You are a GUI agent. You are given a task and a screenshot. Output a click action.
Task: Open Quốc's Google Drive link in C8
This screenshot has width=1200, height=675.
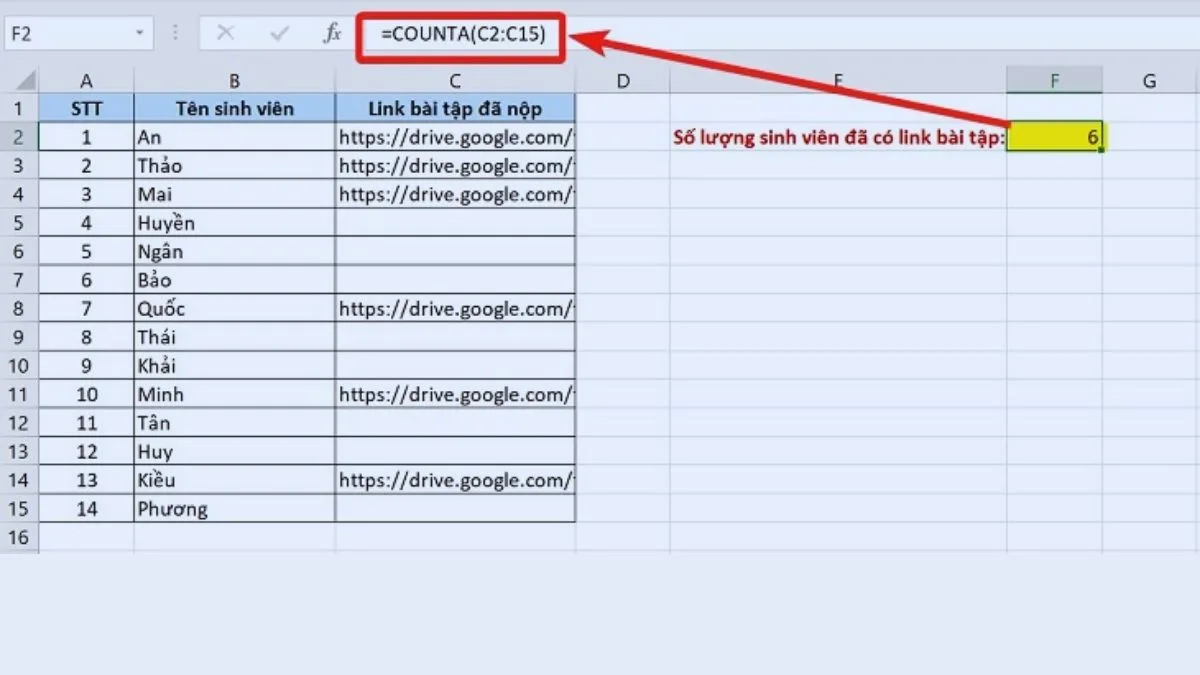click(455, 308)
